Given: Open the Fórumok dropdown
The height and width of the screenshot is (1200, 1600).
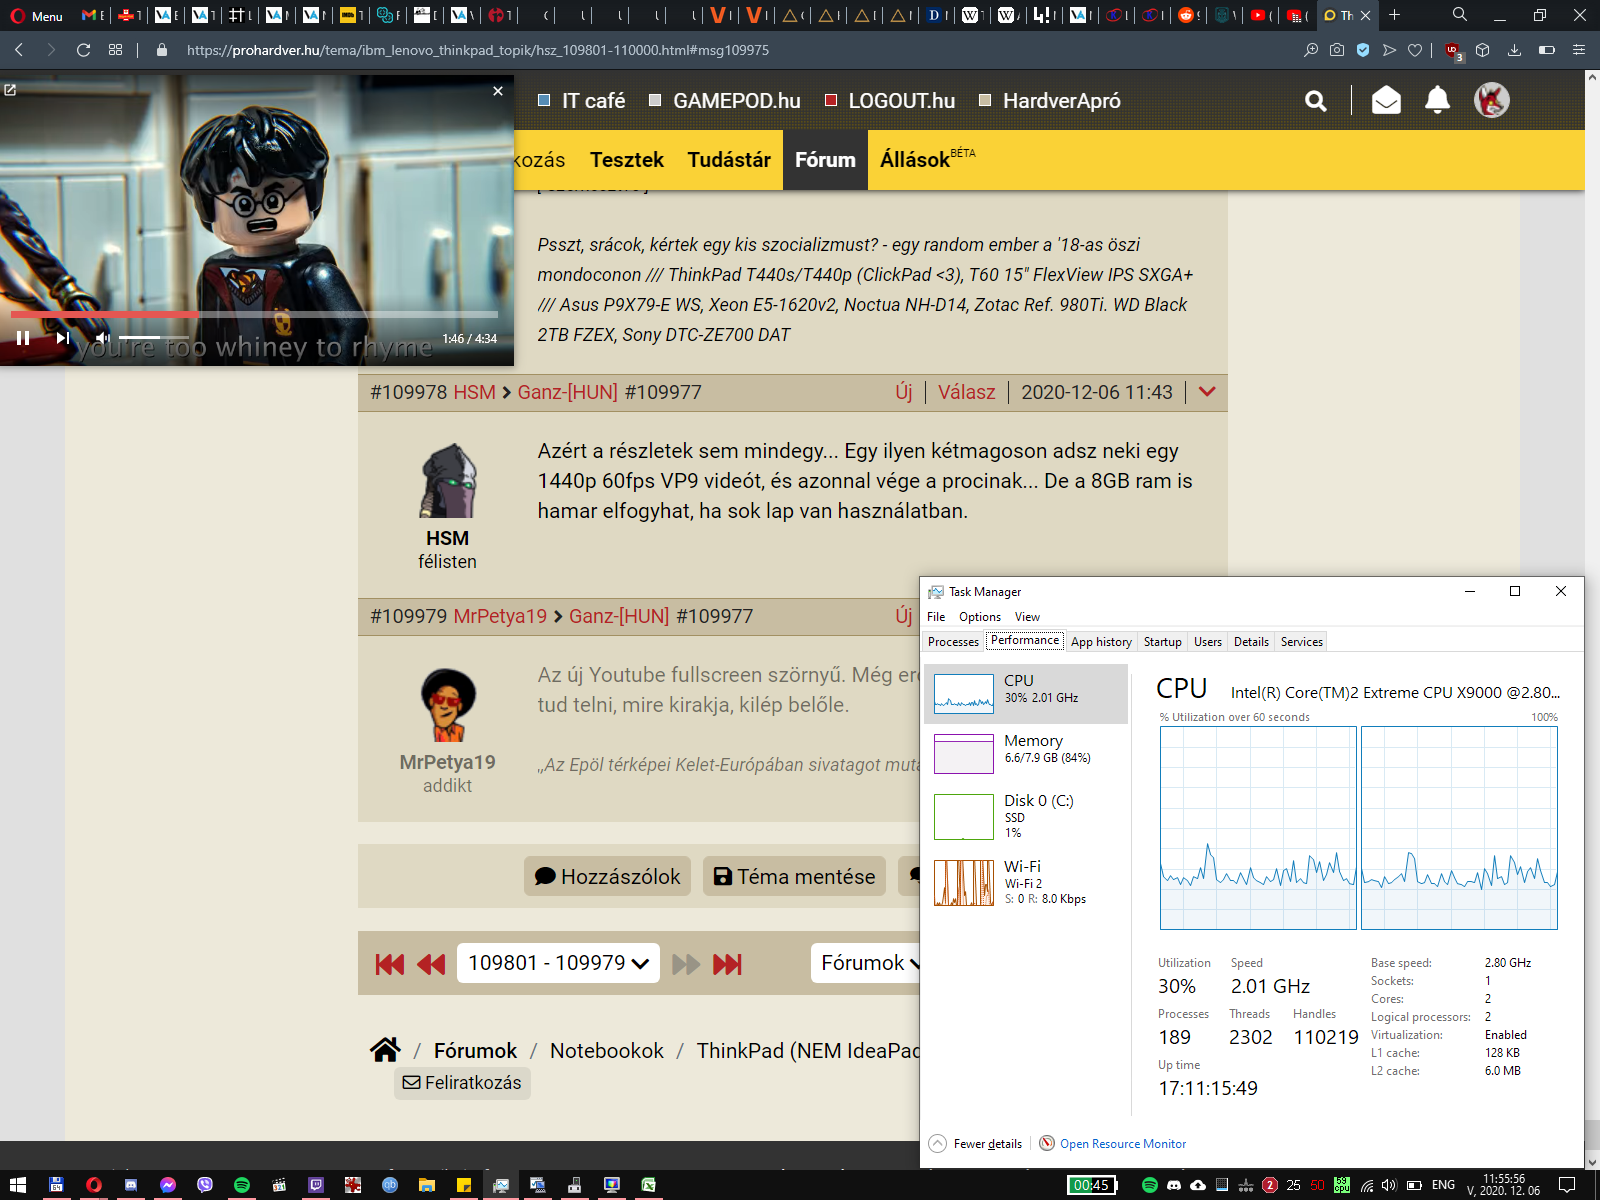Looking at the screenshot, I should pos(868,963).
